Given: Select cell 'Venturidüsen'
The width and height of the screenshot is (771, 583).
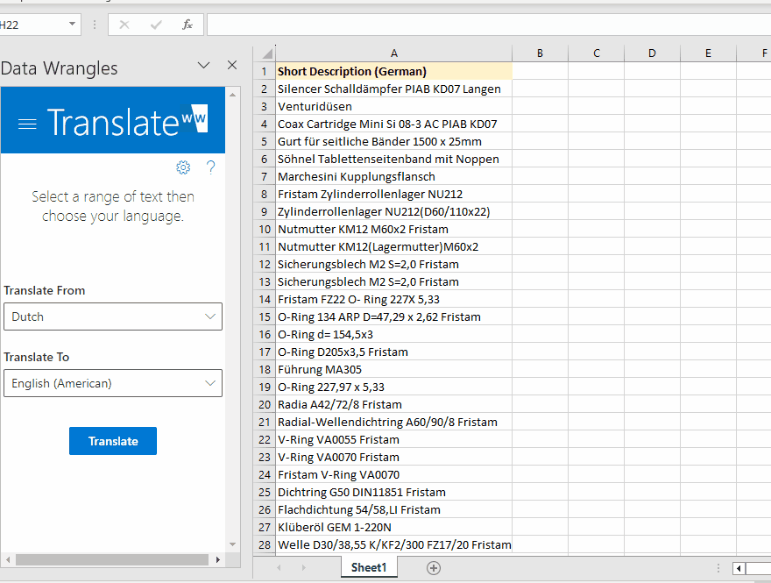Looking at the screenshot, I should (x=394, y=106).
